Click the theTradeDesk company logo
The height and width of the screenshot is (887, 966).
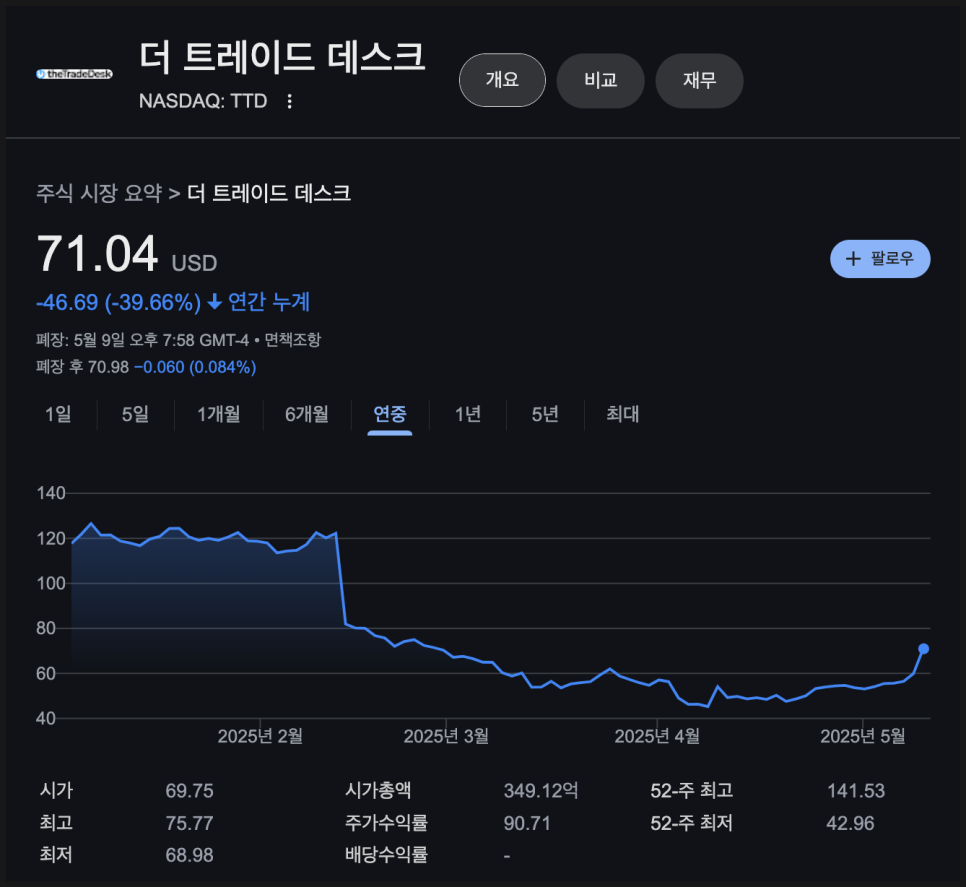[74, 74]
